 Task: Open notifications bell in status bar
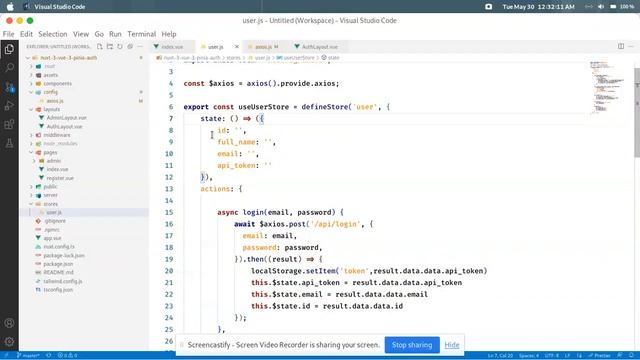click(631, 356)
